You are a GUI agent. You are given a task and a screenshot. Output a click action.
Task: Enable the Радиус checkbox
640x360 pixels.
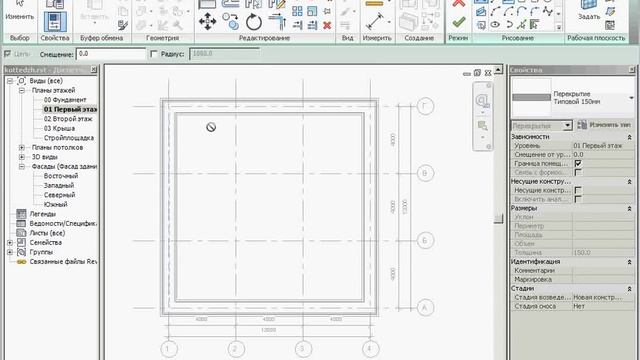[153, 54]
